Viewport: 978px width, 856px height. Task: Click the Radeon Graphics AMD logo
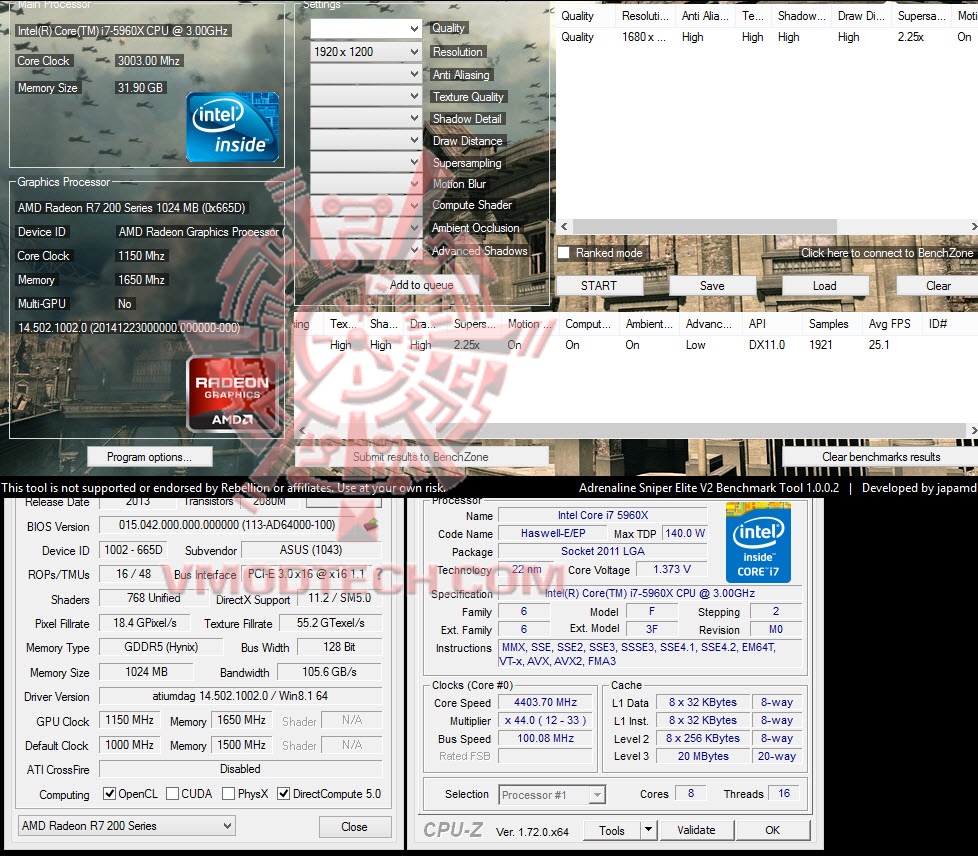[x=232, y=392]
